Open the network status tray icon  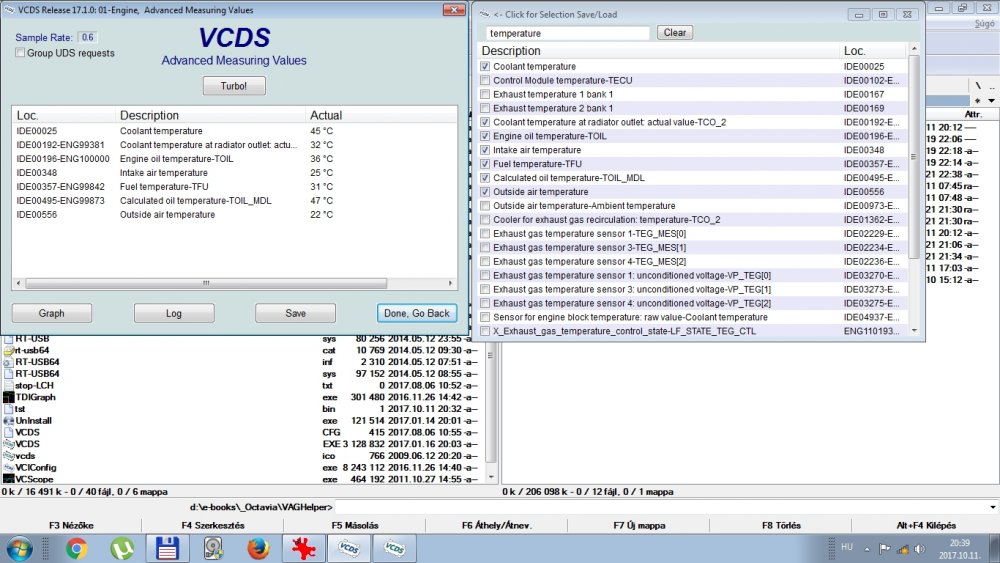[x=902, y=548]
